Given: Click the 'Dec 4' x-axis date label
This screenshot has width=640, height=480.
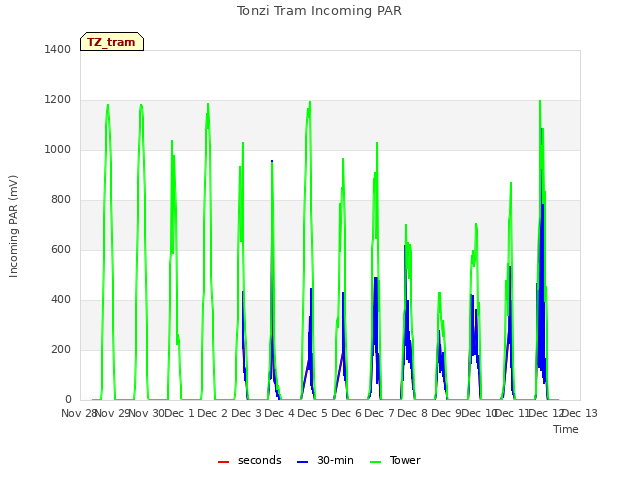Looking at the screenshot, I should coord(280,413).
